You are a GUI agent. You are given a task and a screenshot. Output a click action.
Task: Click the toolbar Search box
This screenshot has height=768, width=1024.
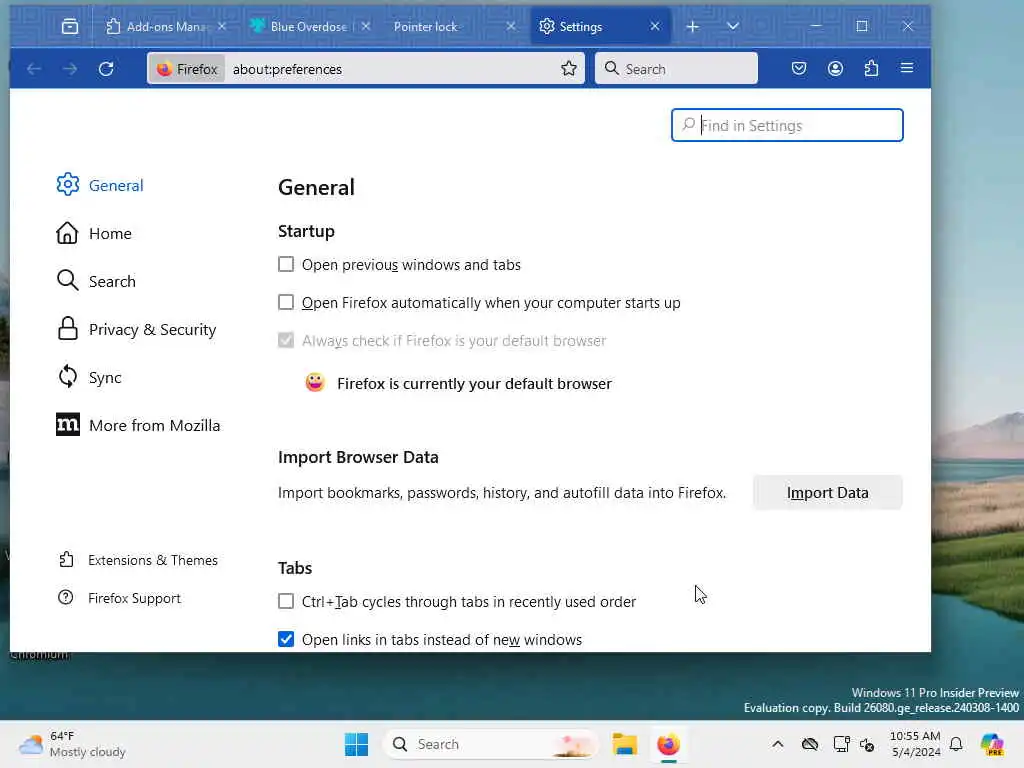click(677, 69)
